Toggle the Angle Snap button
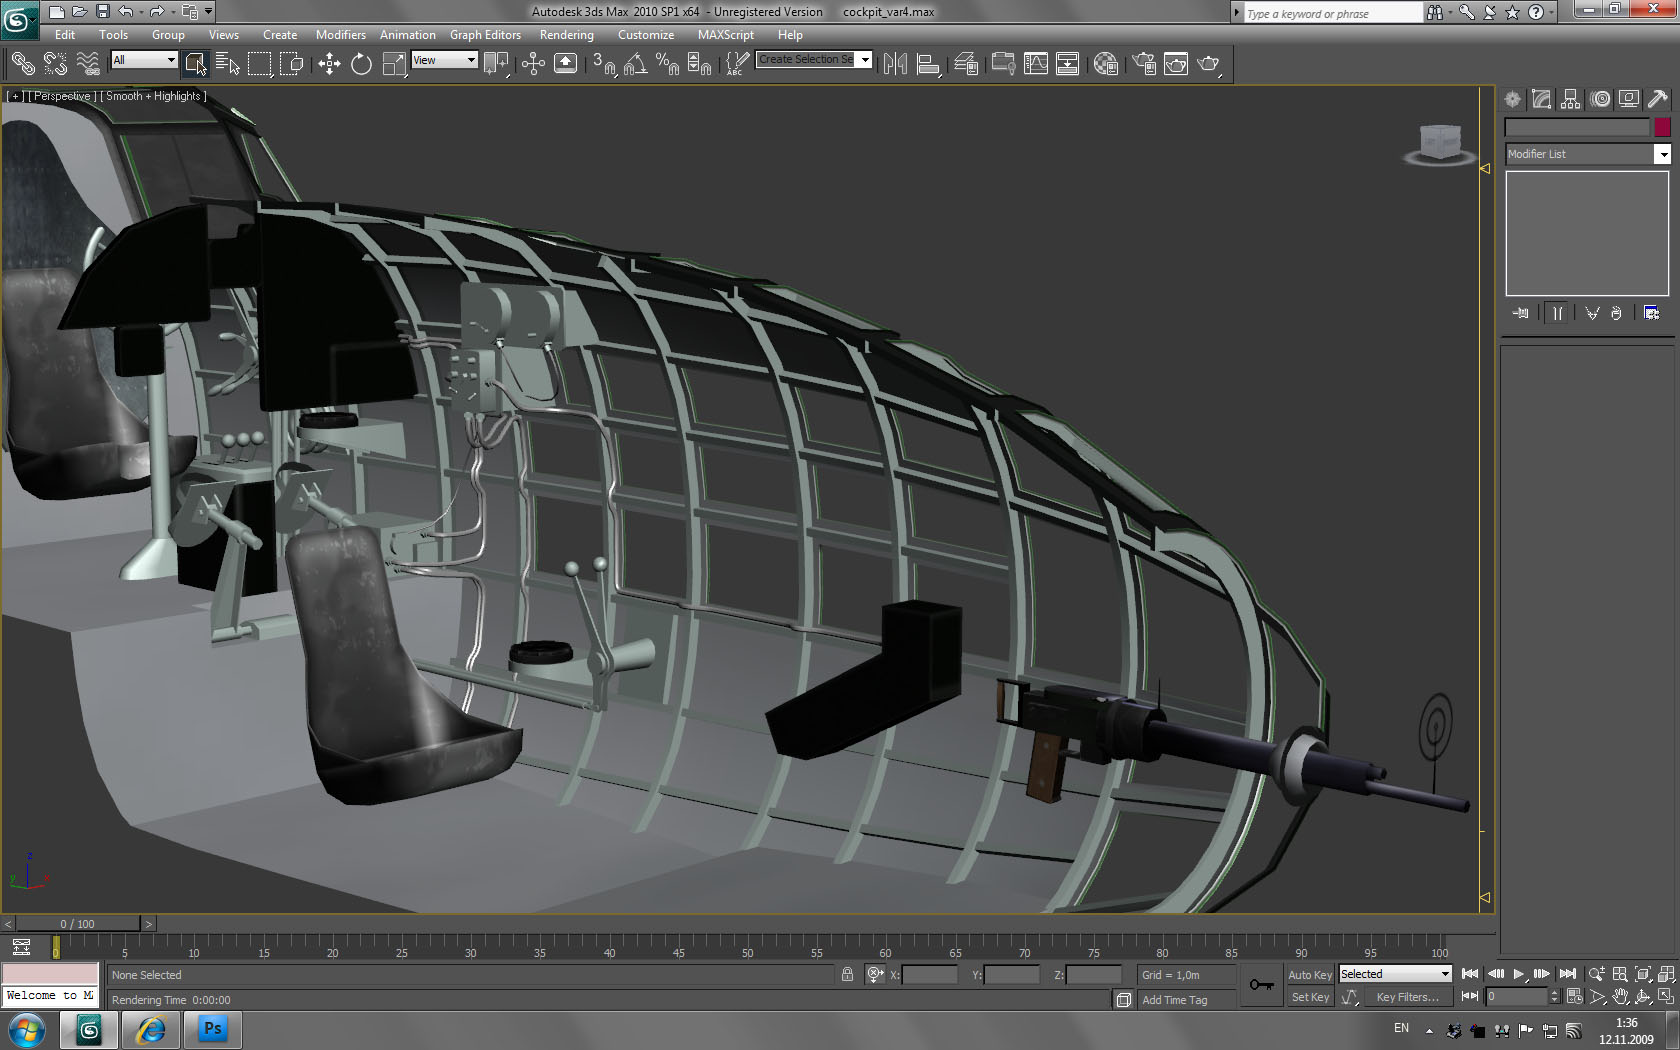This screenshot has width=1680, height=1050. tap(635, 64)
